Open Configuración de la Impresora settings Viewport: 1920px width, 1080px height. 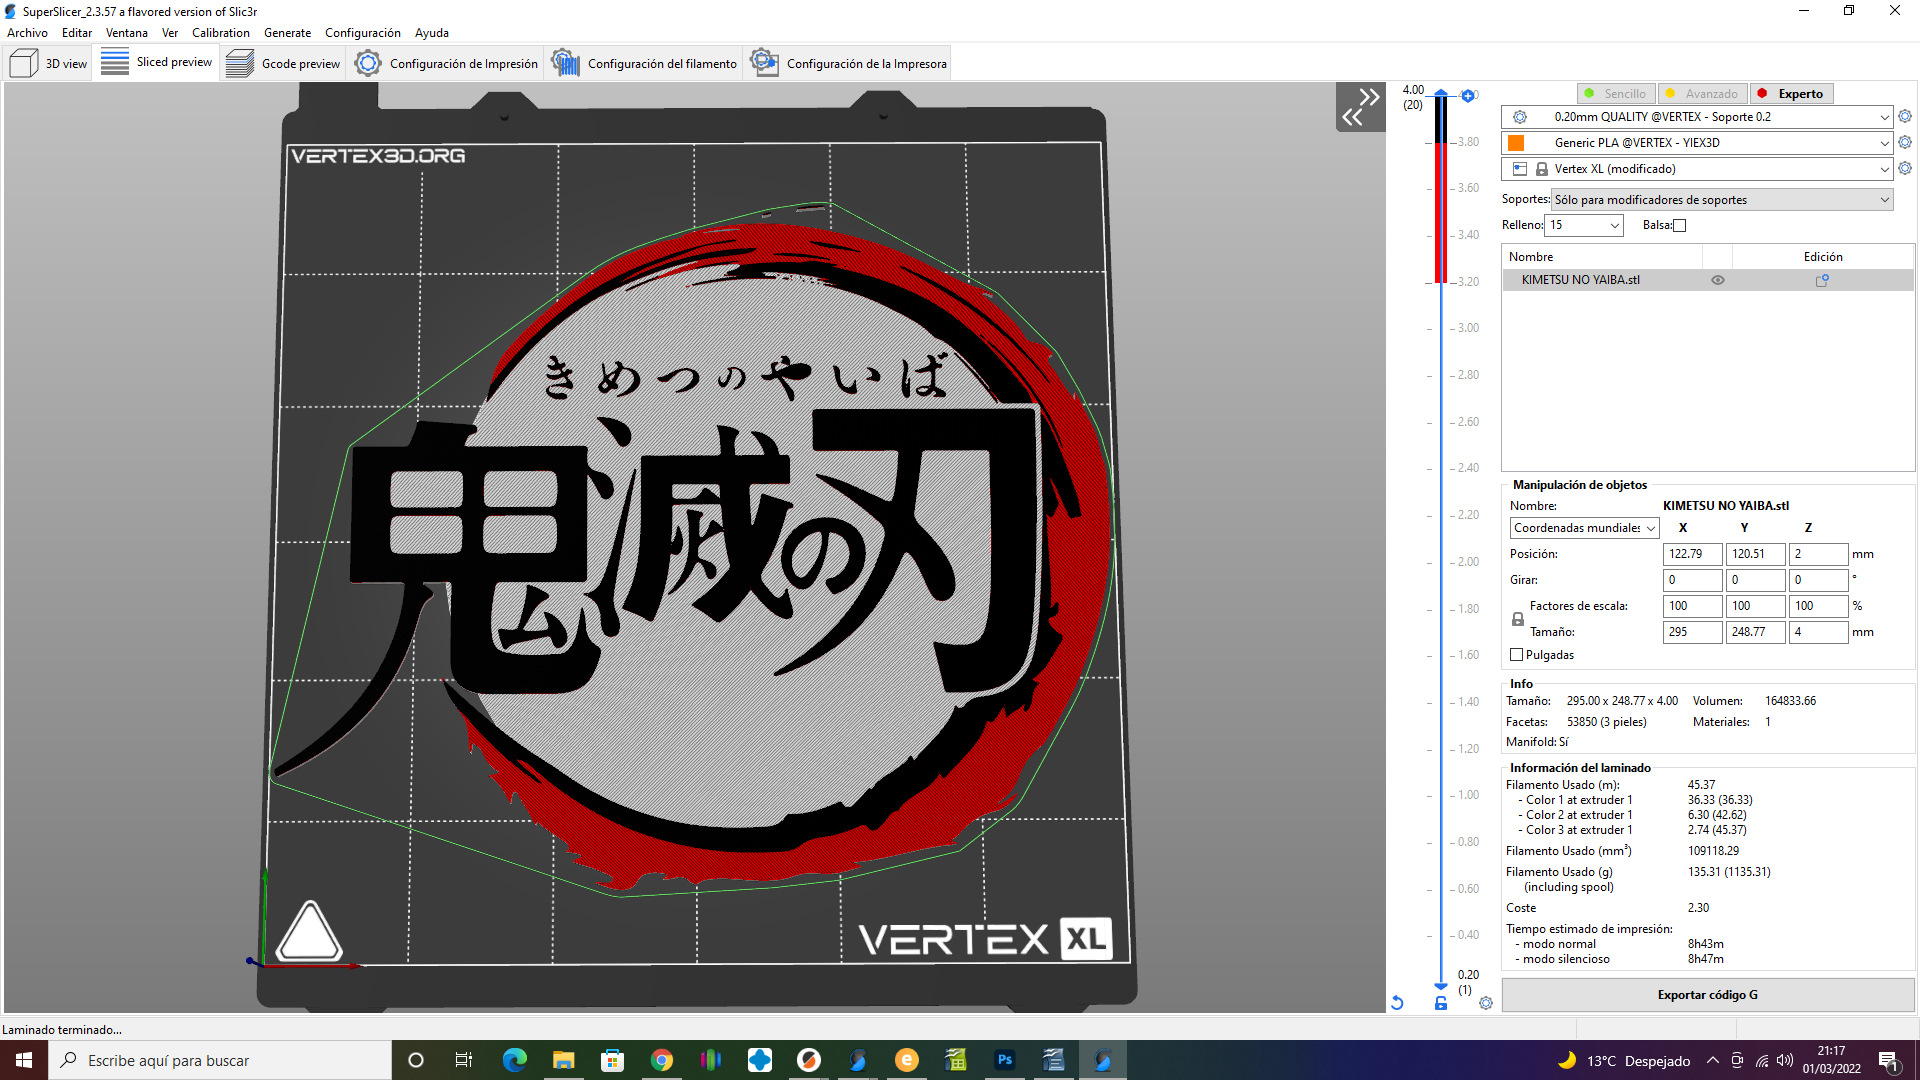[x=847, y=62]
